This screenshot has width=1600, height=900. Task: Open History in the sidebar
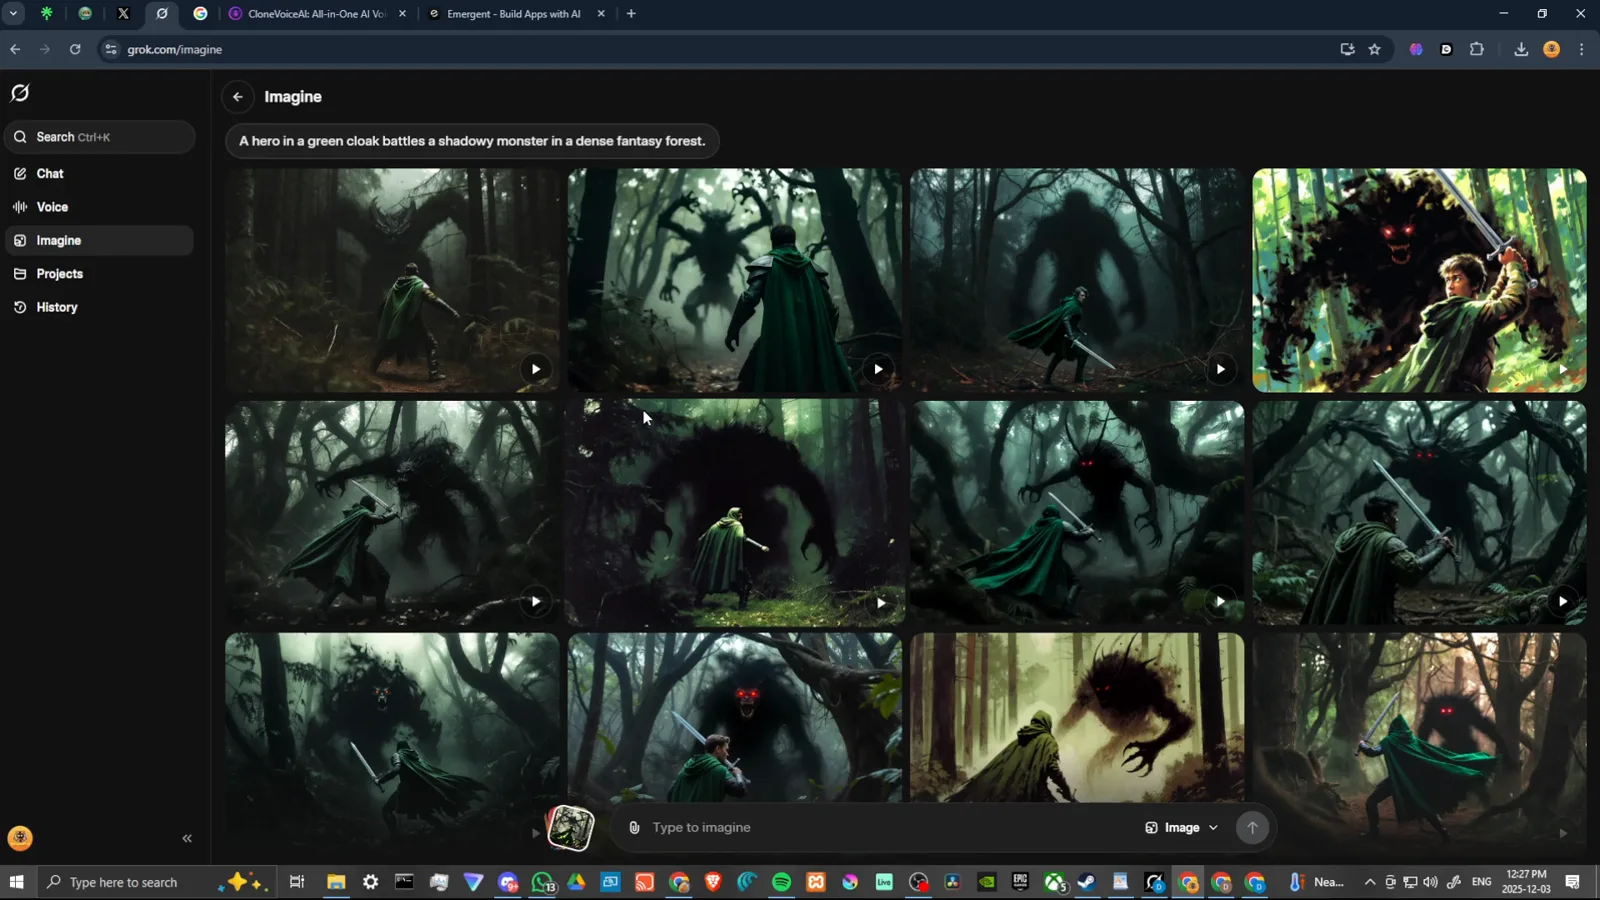tap(99, 307)
